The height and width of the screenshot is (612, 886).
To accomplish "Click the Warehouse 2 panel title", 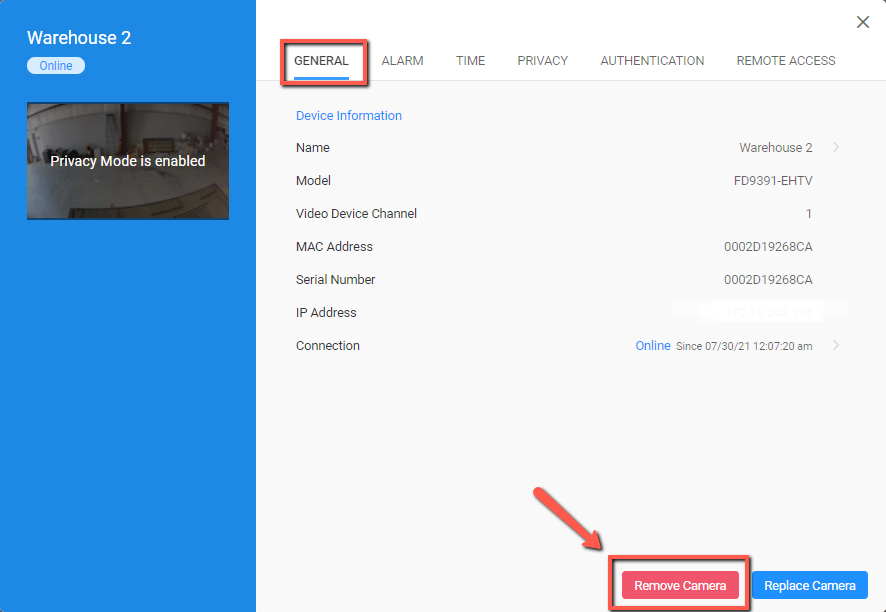I will 79,37.
